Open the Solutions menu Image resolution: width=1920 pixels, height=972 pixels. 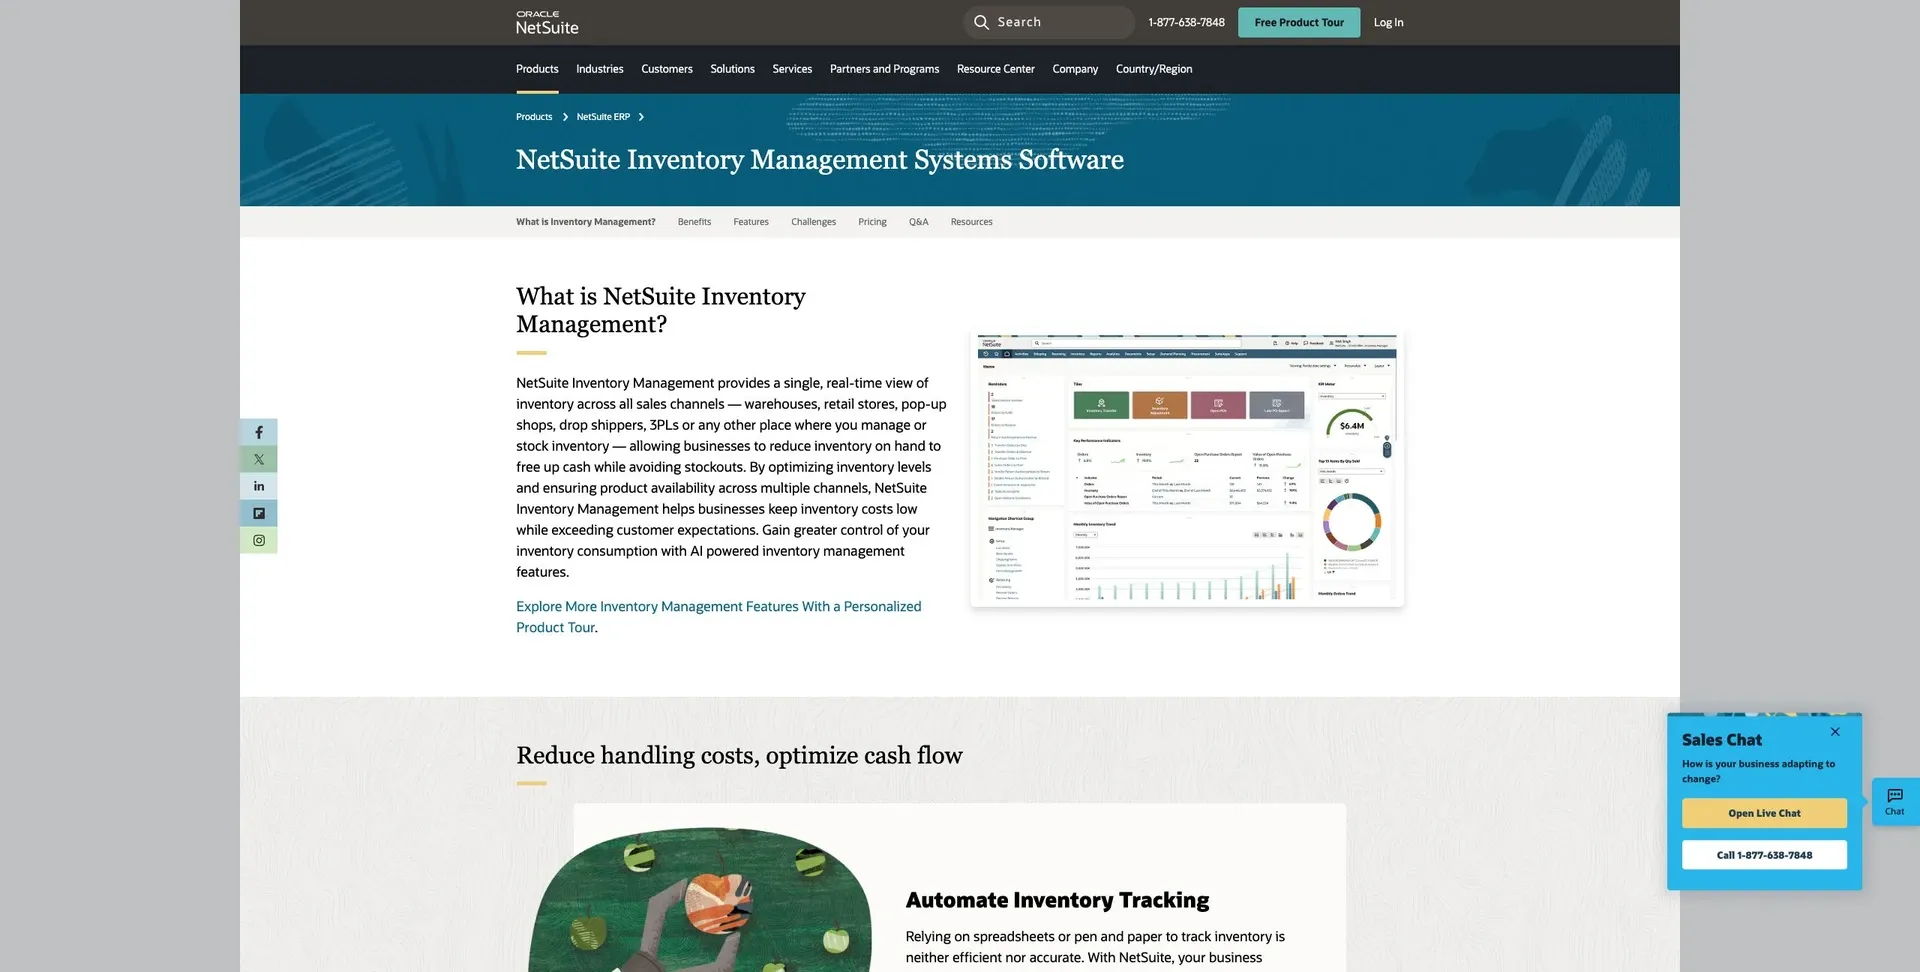(732, 69)
